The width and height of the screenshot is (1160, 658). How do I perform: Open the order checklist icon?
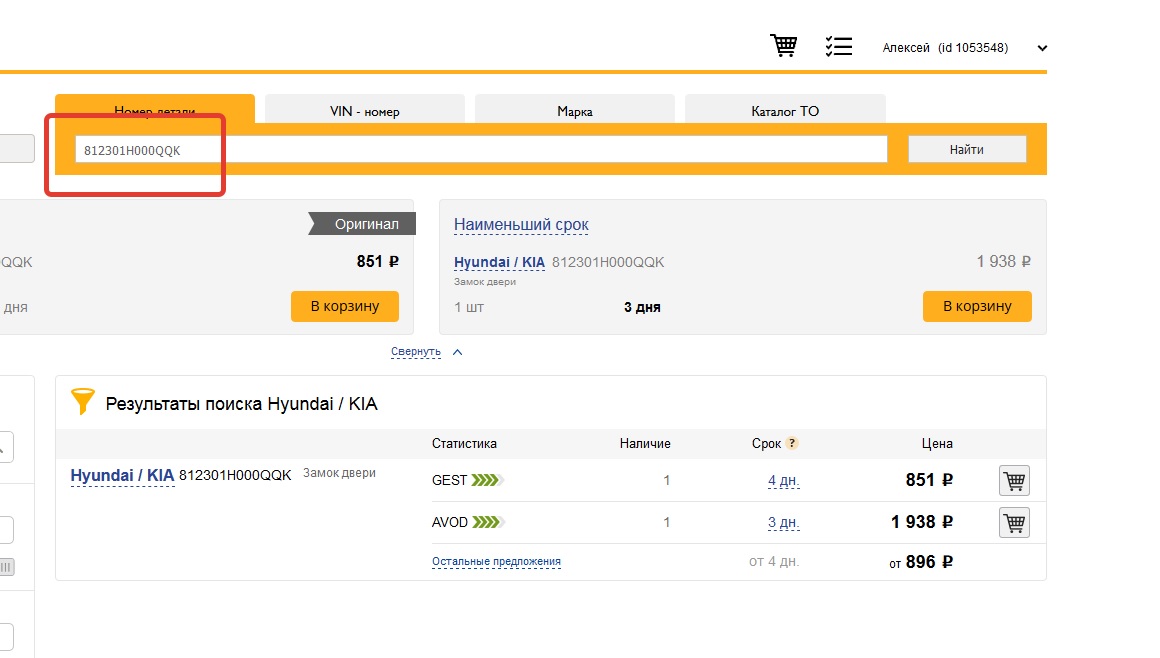tap(838, 46)
